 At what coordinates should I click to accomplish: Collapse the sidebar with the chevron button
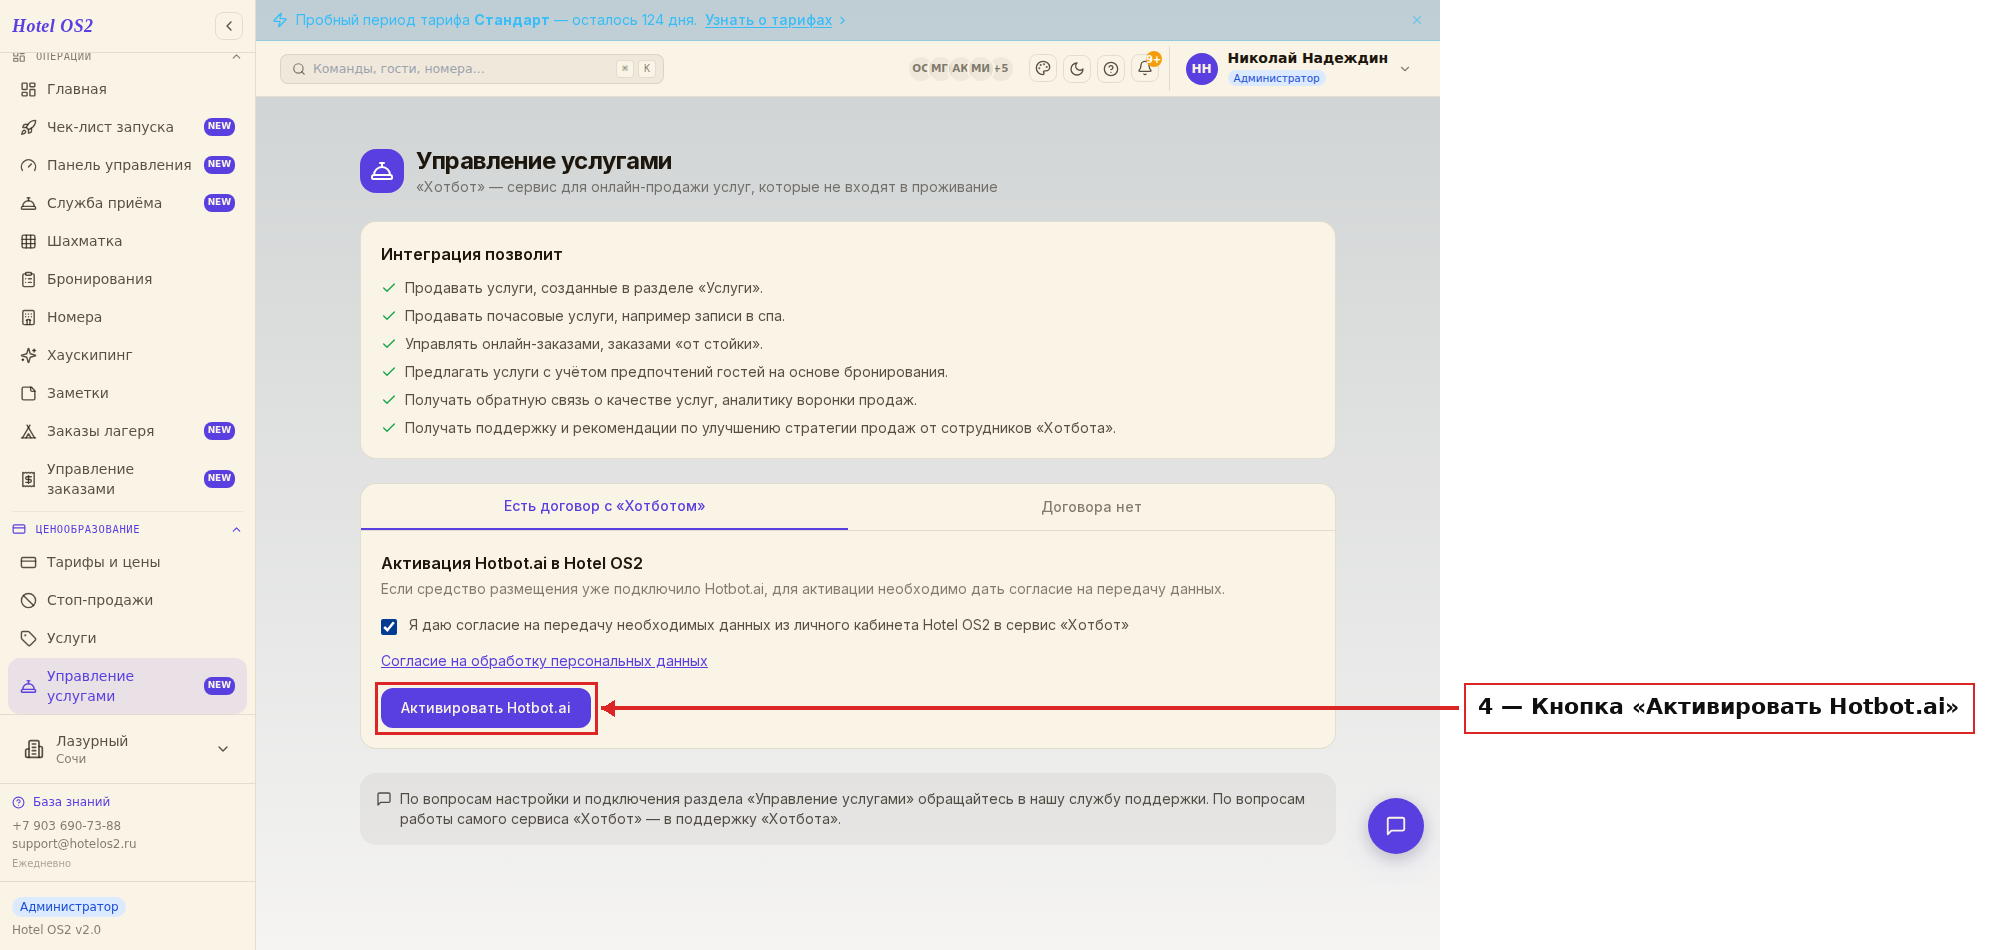[x=229, y=26]
